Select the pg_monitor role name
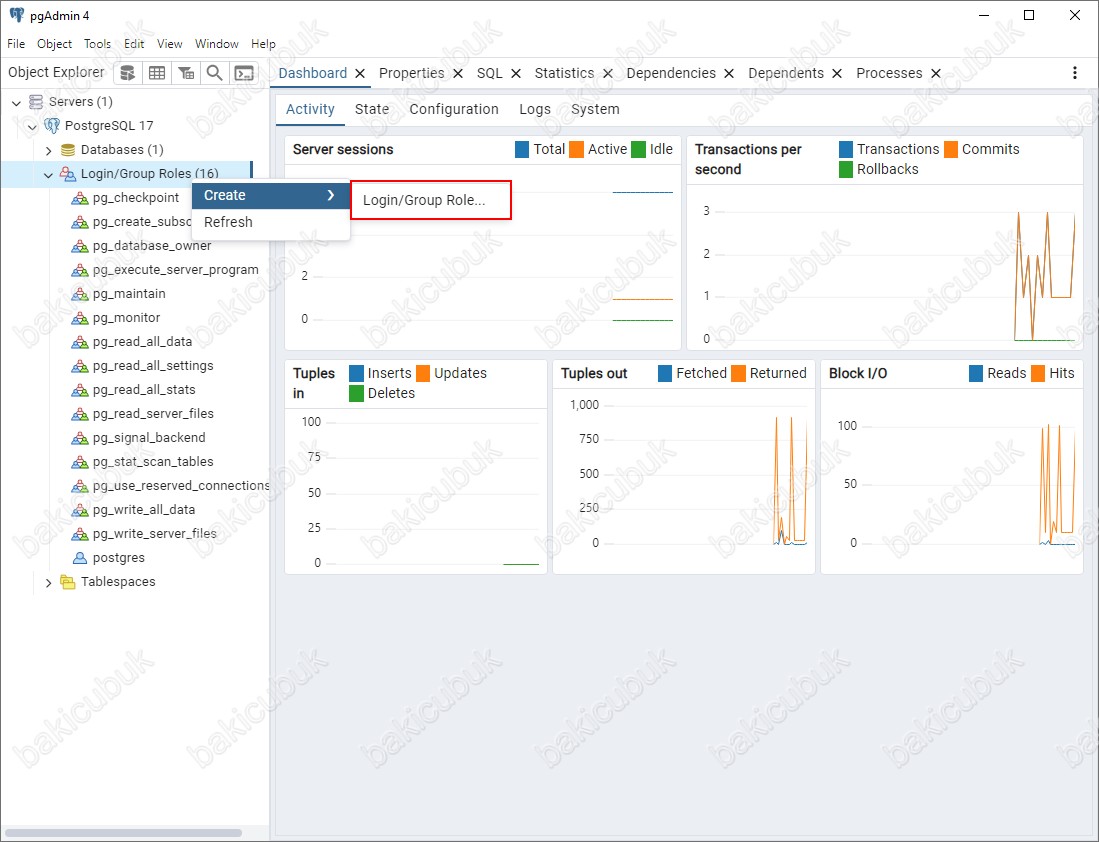The width and height of the screenshot is (1099, 842). click(x=126, y=318)
